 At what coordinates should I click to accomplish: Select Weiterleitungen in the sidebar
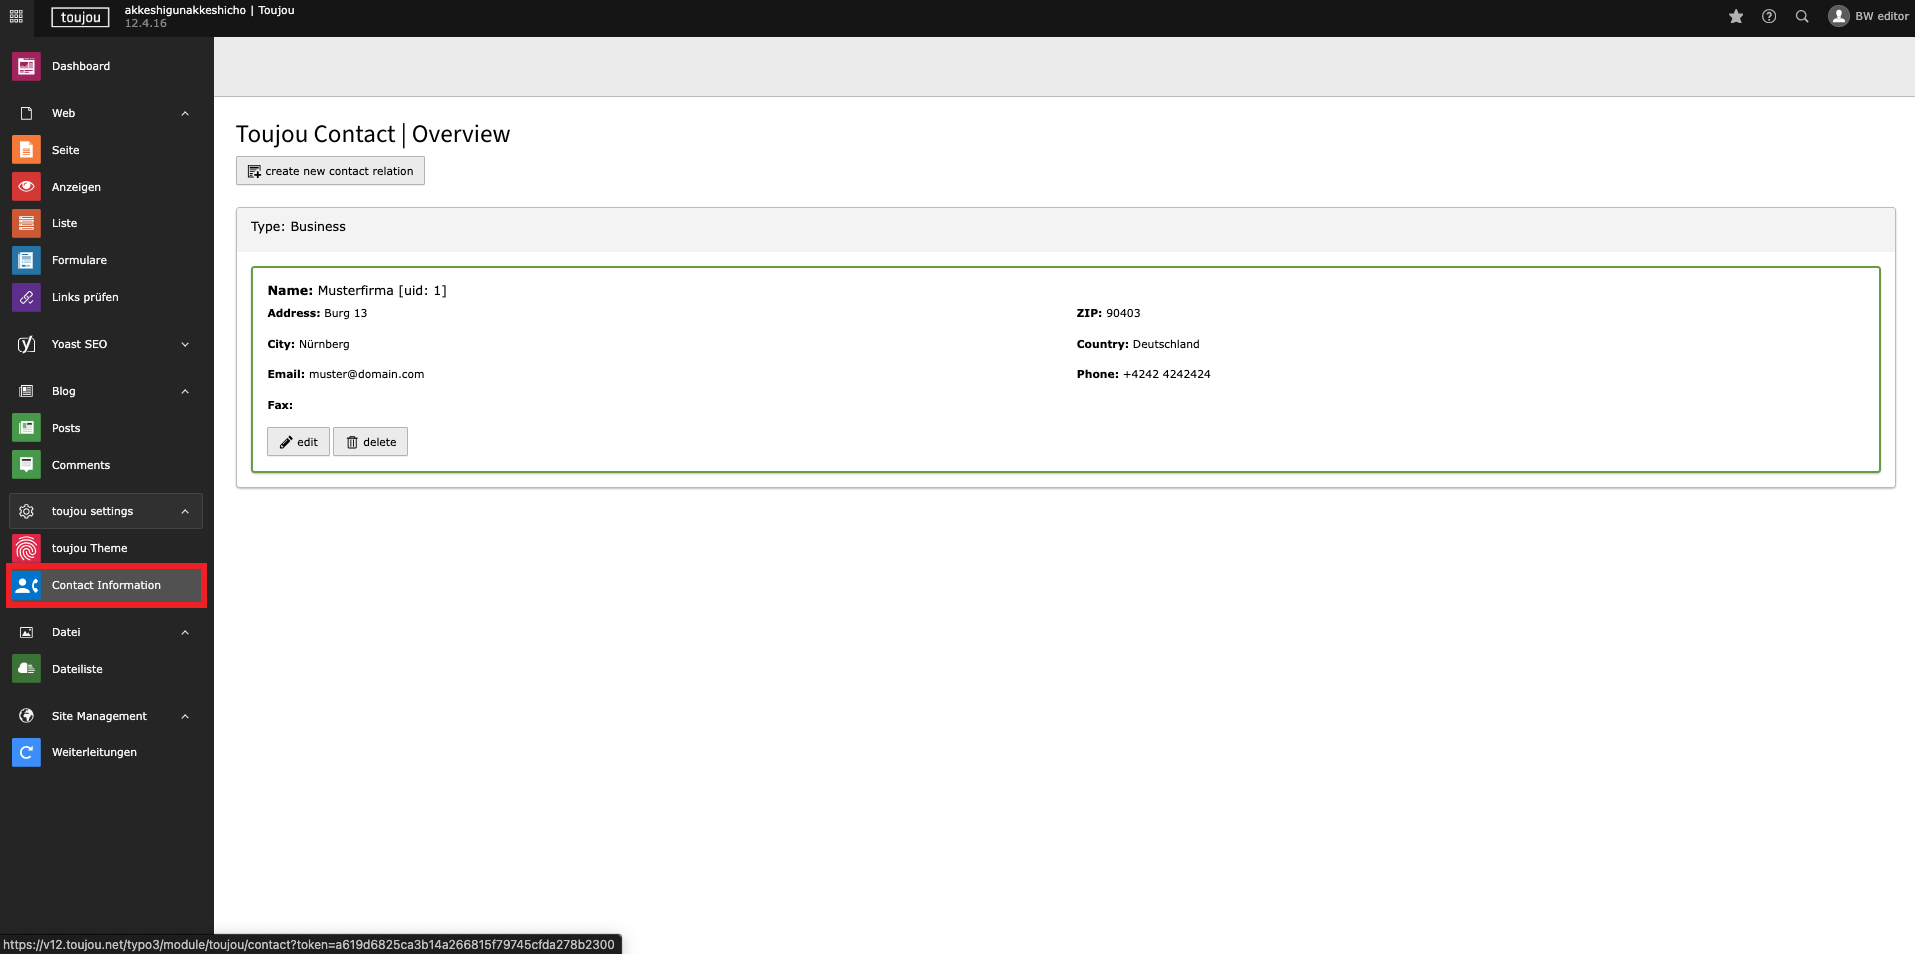[94, 752]
